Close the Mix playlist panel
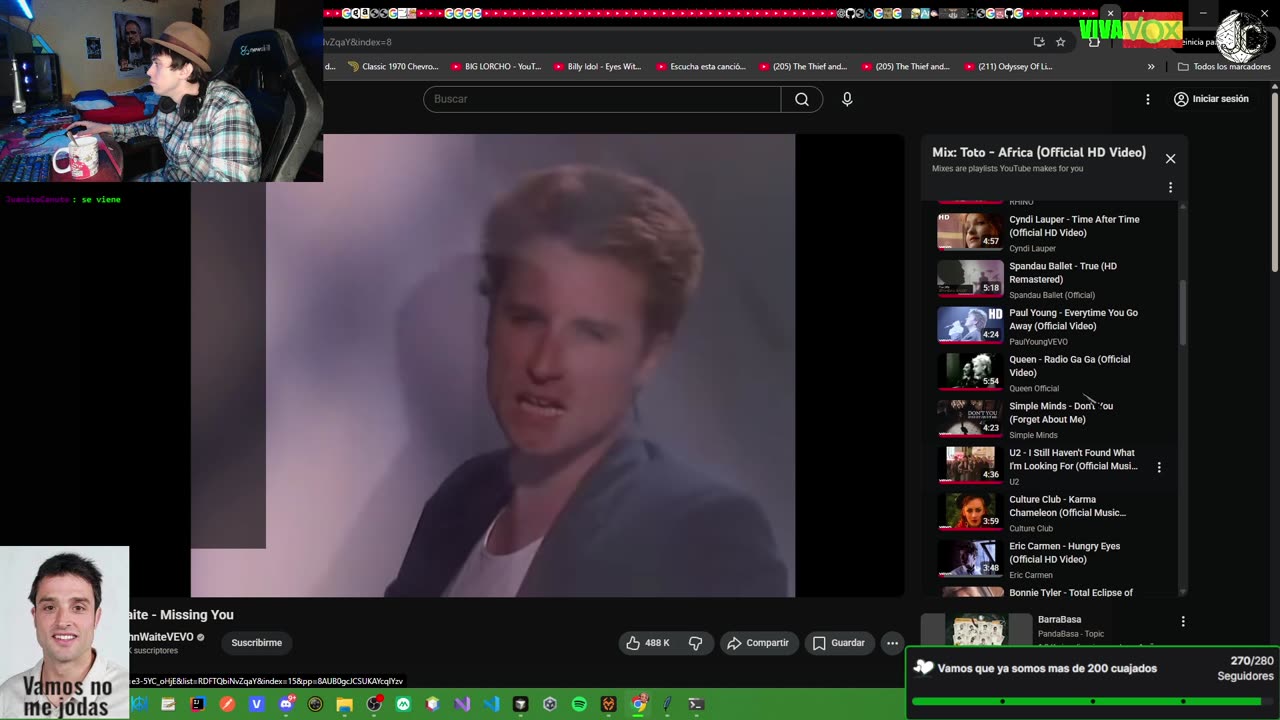 [x=1170, y=158]
